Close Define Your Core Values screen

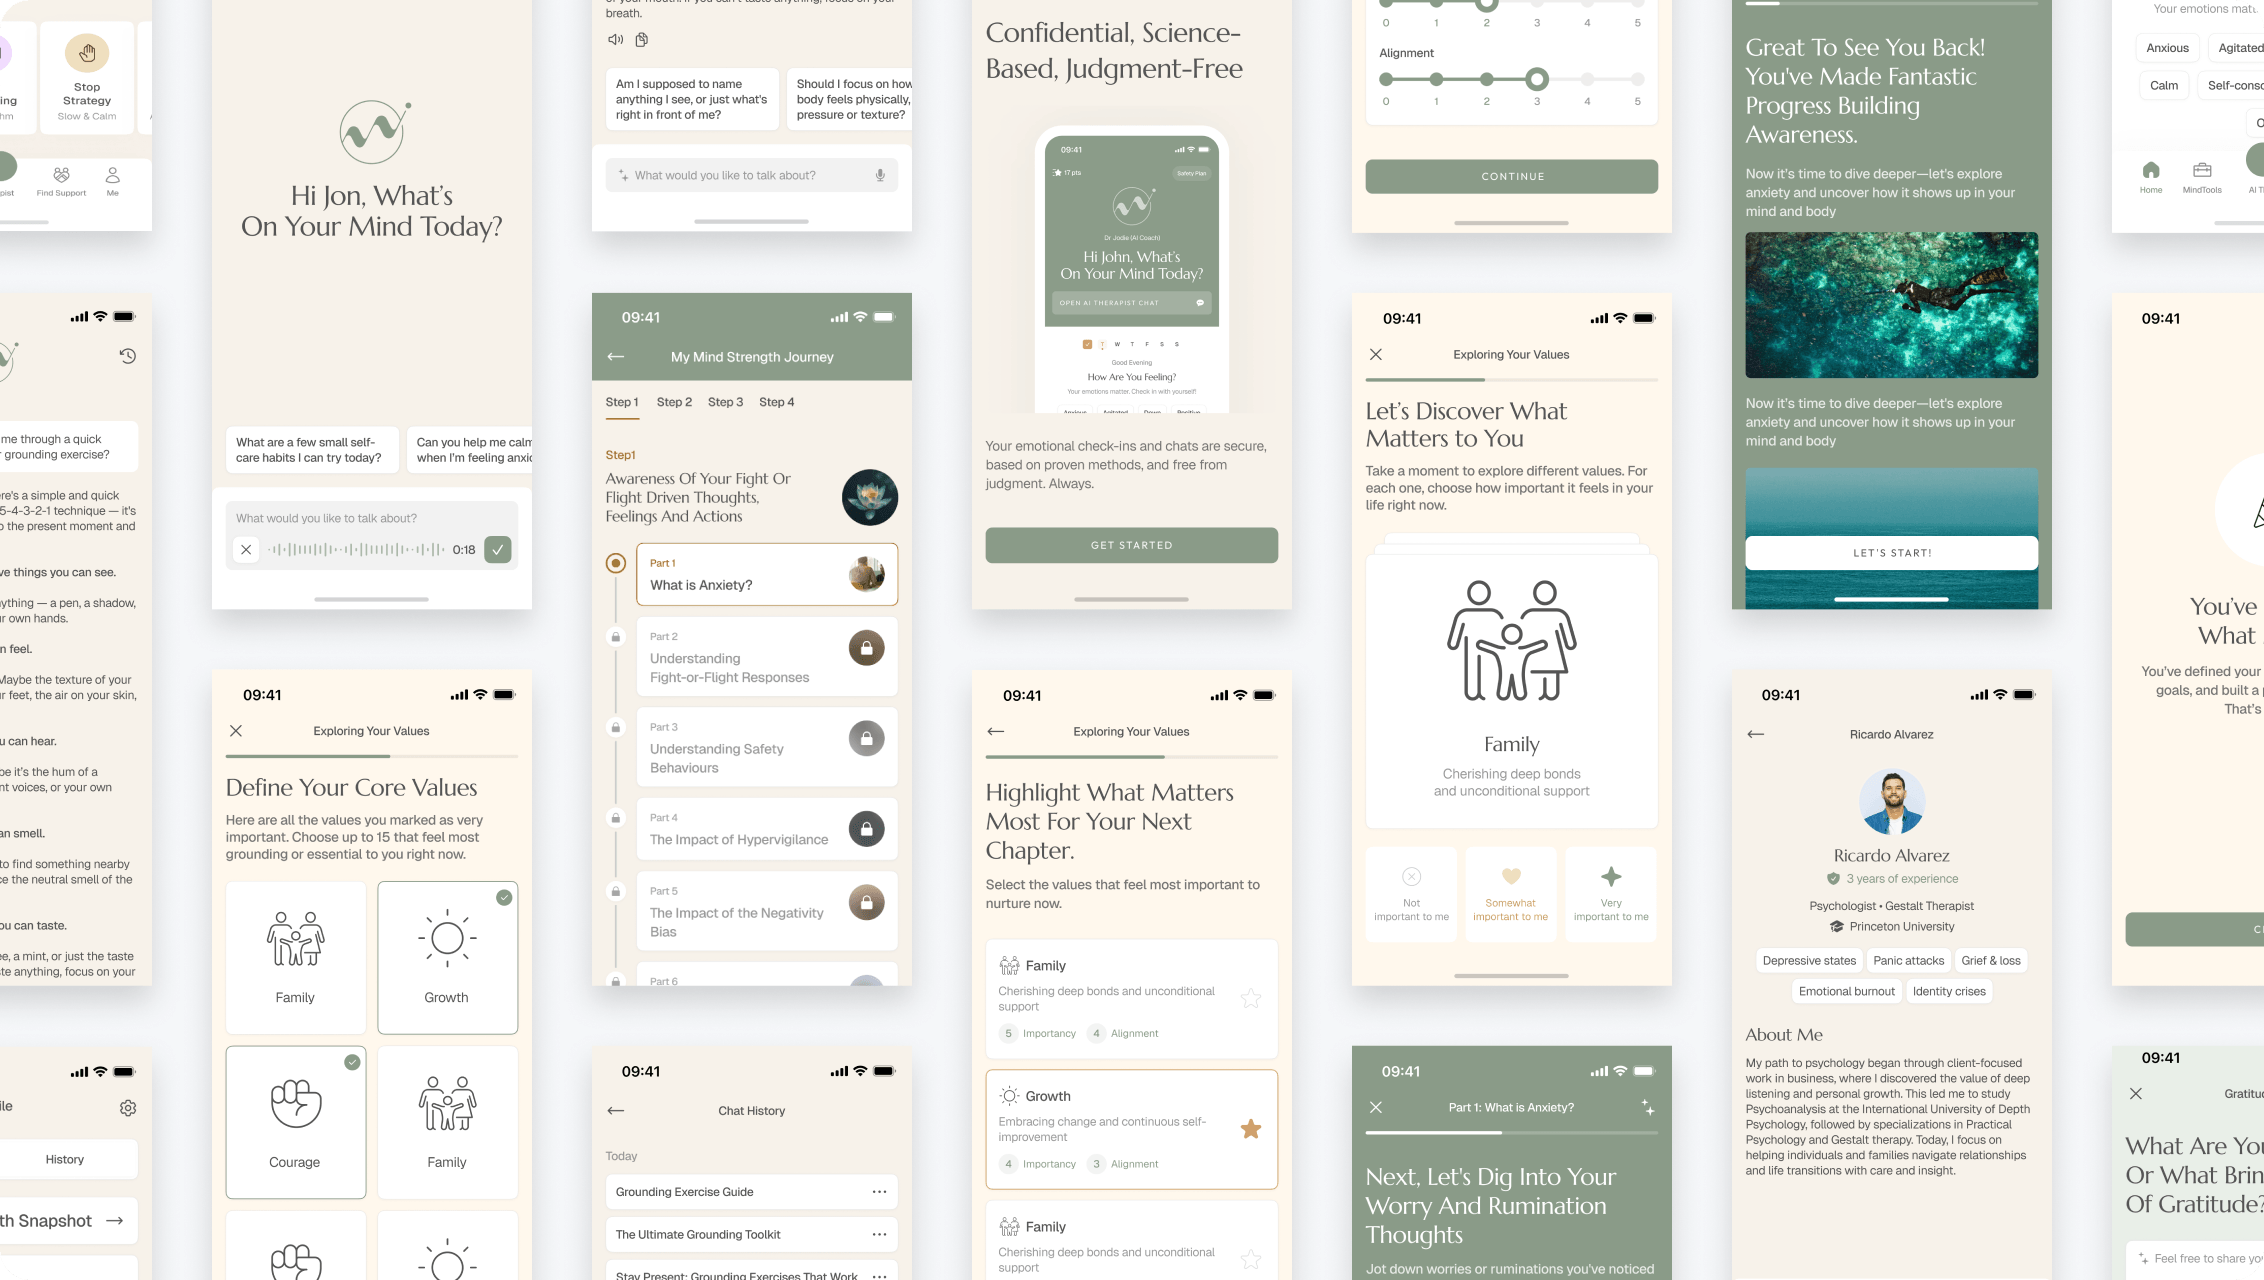pos(236,731)
